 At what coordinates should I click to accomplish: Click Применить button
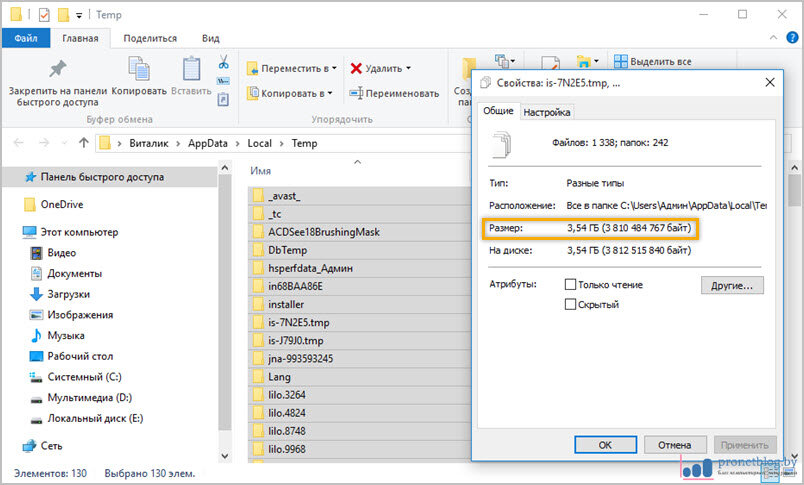point(745,445)
